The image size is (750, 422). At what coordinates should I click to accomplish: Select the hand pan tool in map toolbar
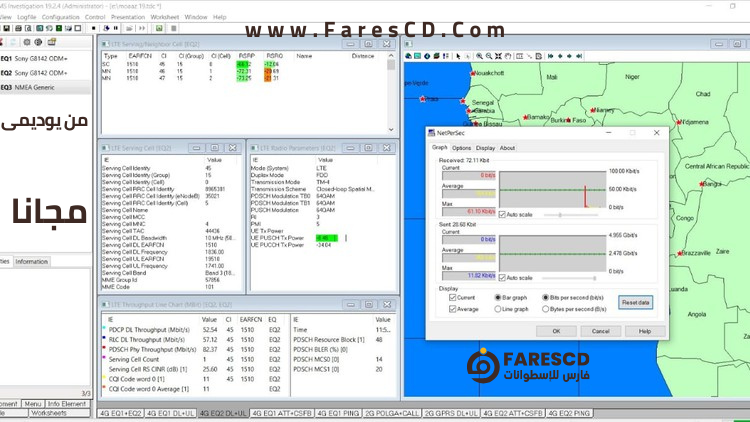pos(508,56)
